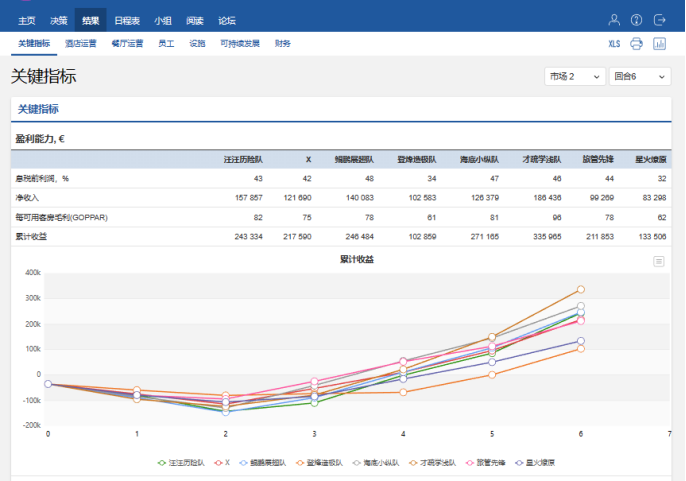This screenshot has width=686, height=481.
Task: Click the cumulative value 335 965
Action: pyautogui.click(x=547, y=236)
